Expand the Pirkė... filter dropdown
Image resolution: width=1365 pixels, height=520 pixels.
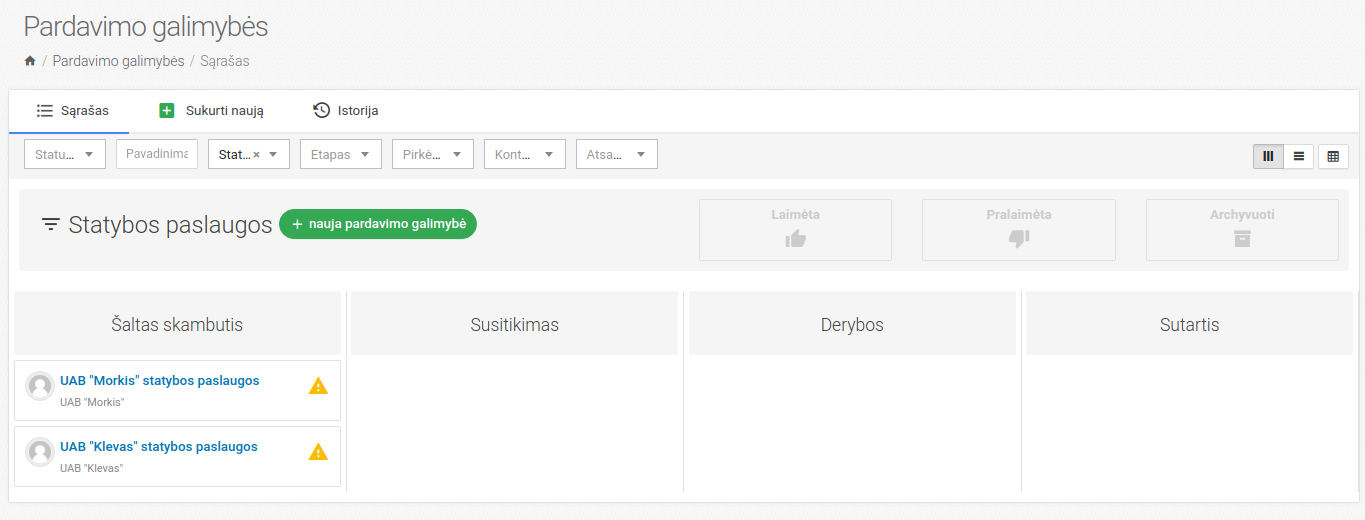pyautogui.click(x=432, y=154)
